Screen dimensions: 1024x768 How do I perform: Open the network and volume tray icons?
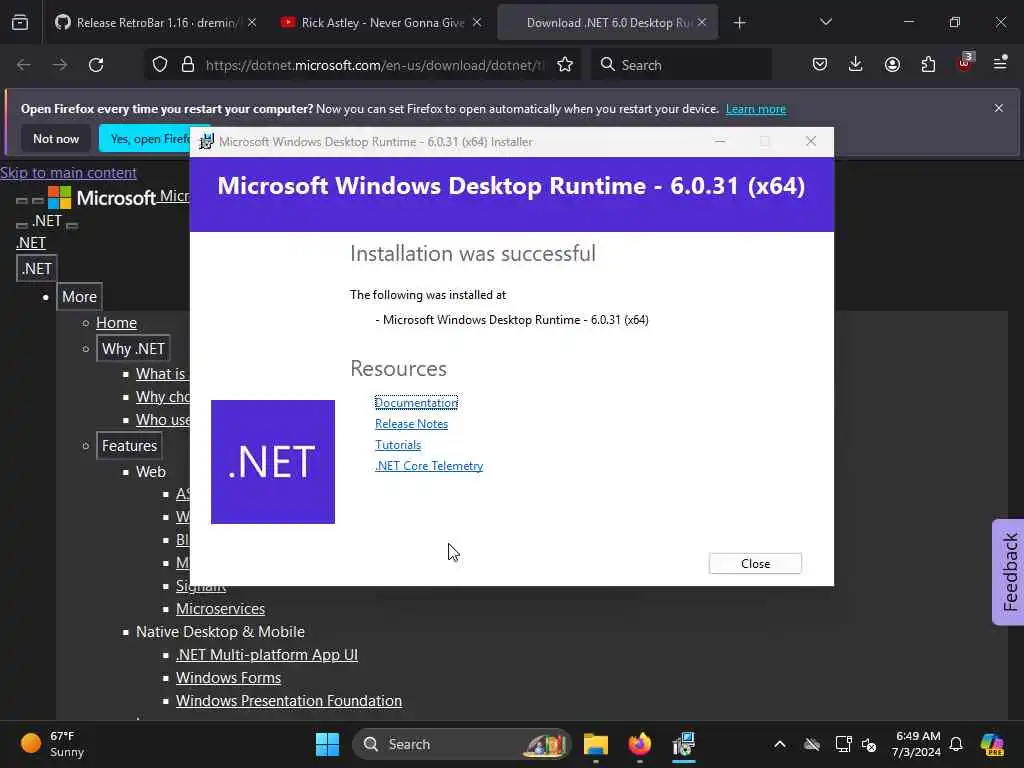856,744
